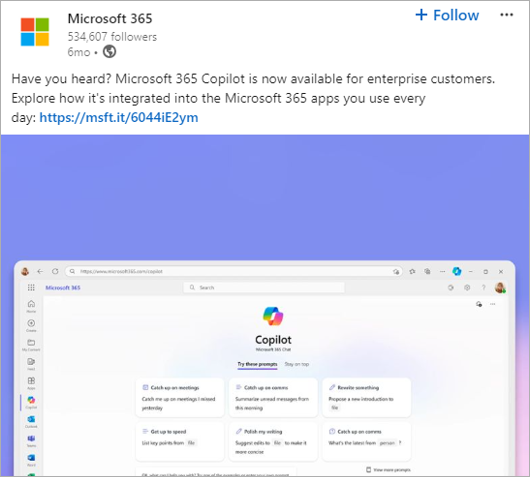Open Word from the left sidebar
The width and height of the screenshot is (530, 477).
click(x=31, y=460)
